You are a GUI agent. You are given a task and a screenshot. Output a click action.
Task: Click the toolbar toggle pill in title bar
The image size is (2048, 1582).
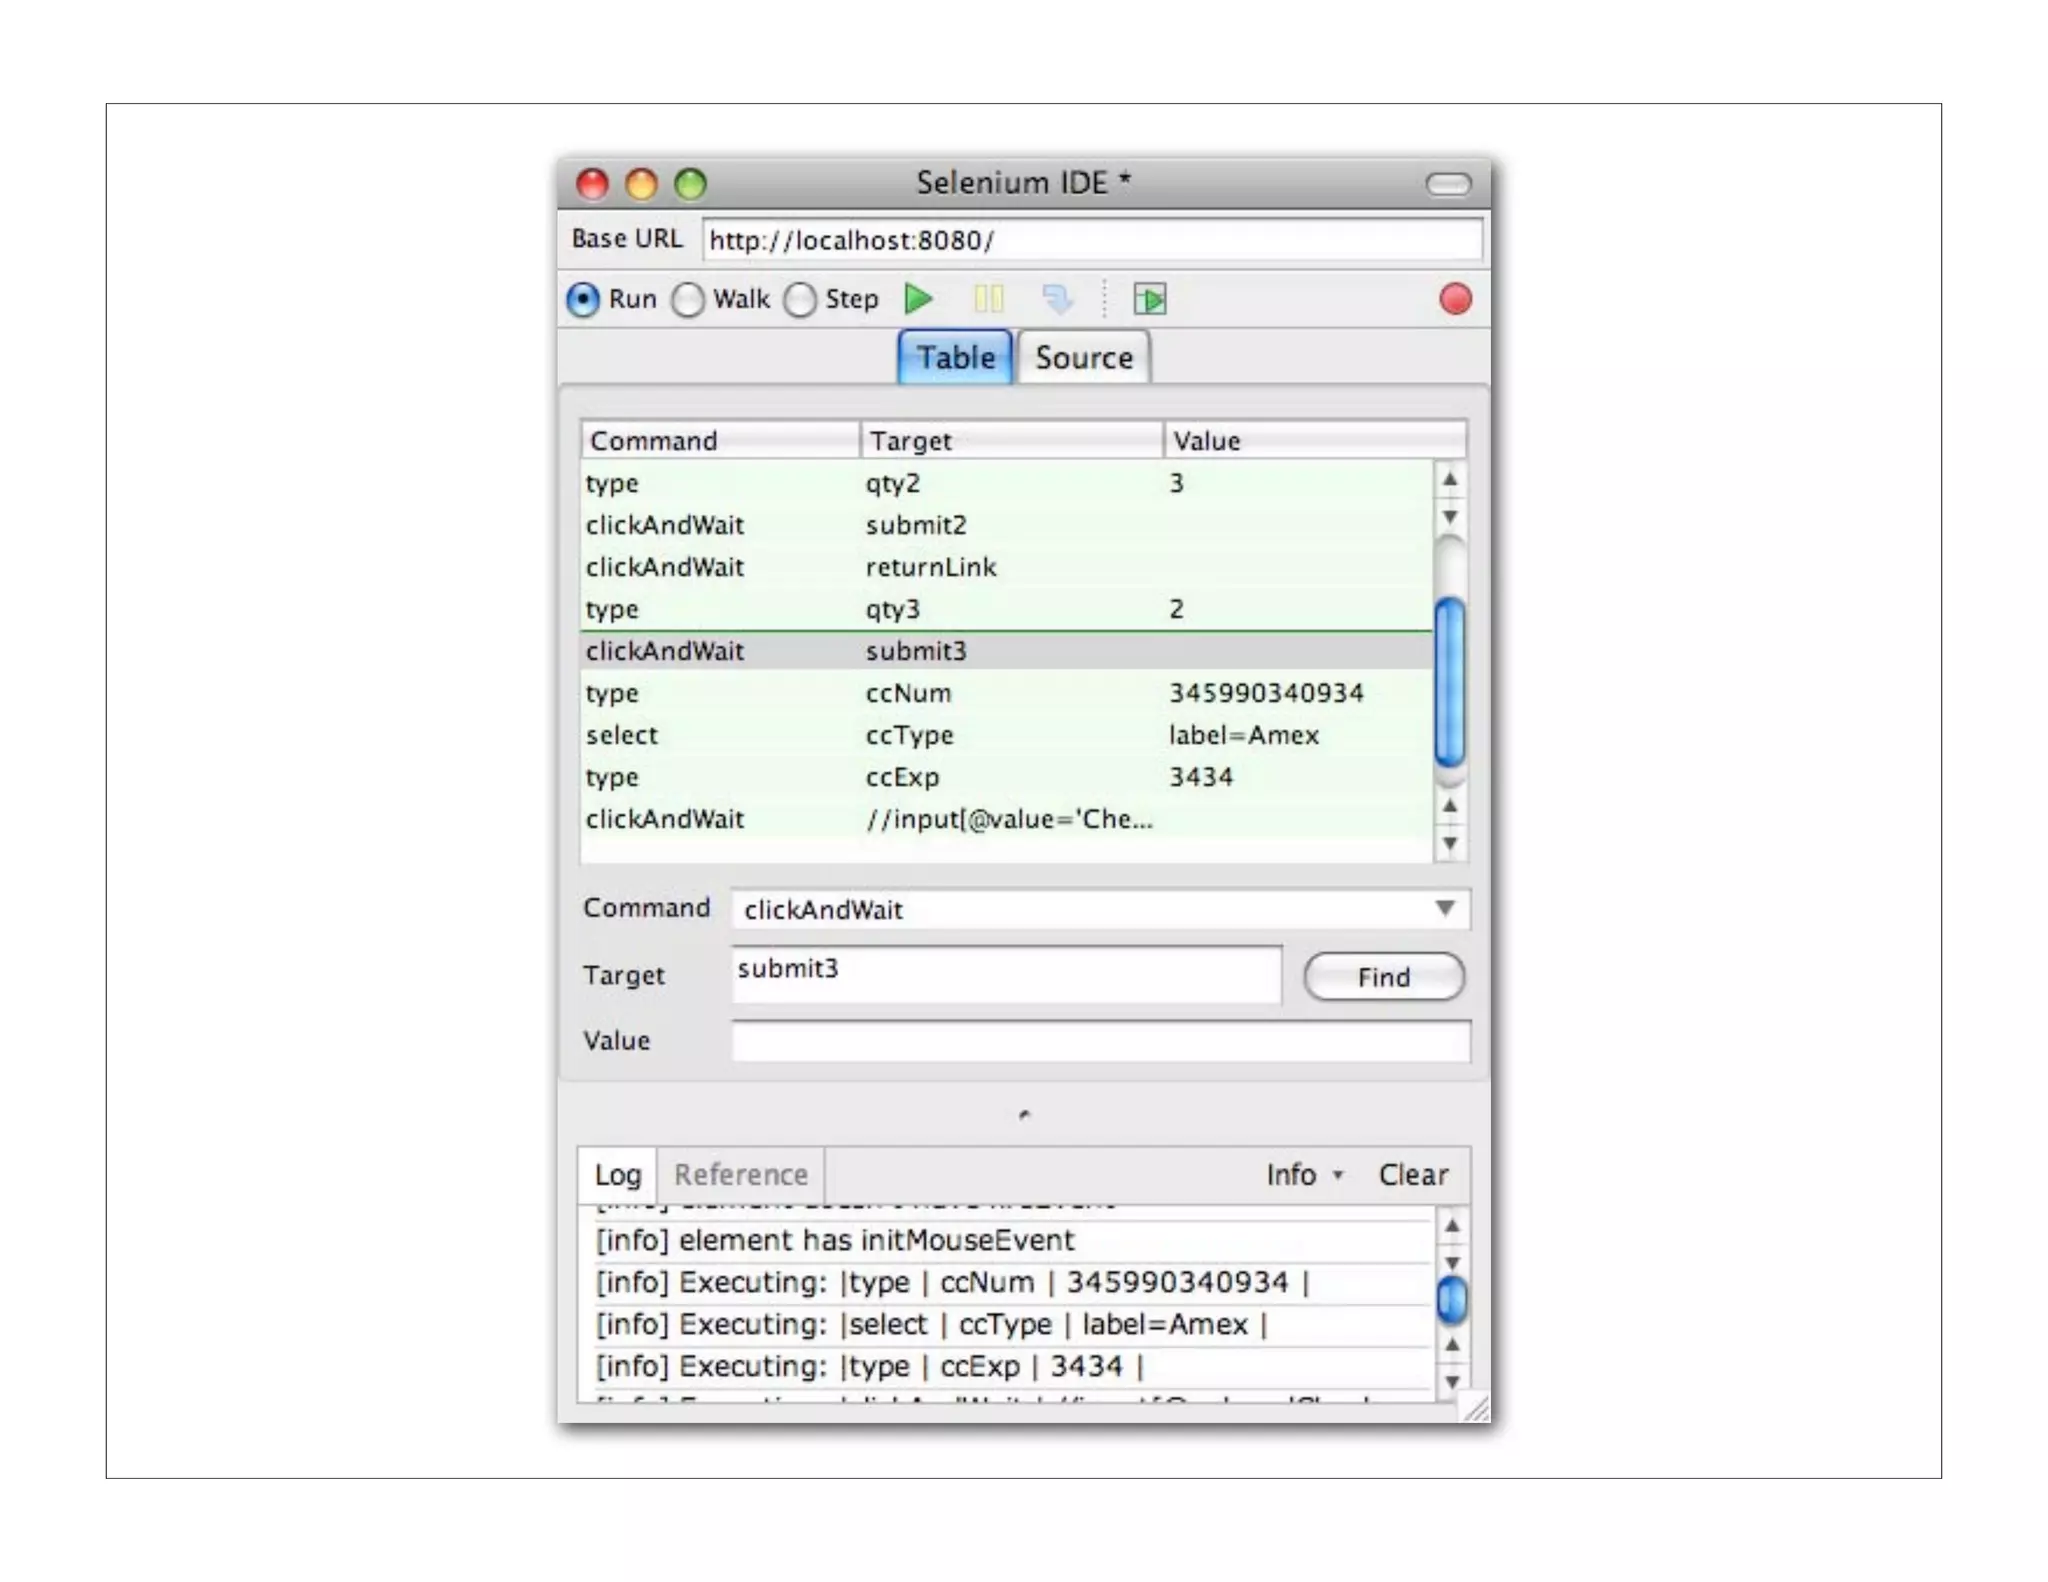[1447, 184]
